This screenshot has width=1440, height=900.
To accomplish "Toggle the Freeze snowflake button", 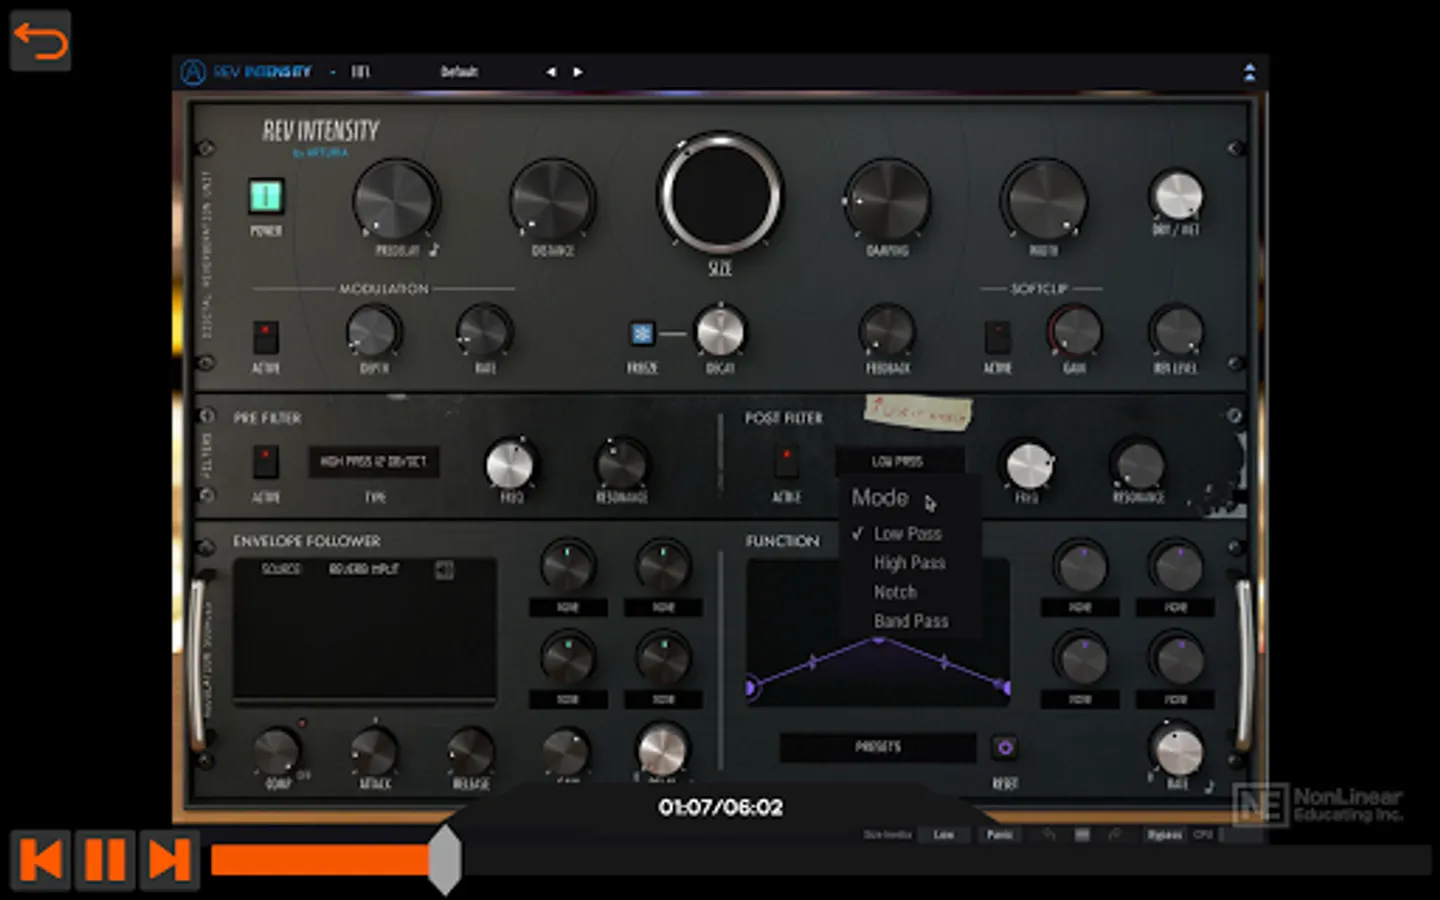I will pos(641,334).
